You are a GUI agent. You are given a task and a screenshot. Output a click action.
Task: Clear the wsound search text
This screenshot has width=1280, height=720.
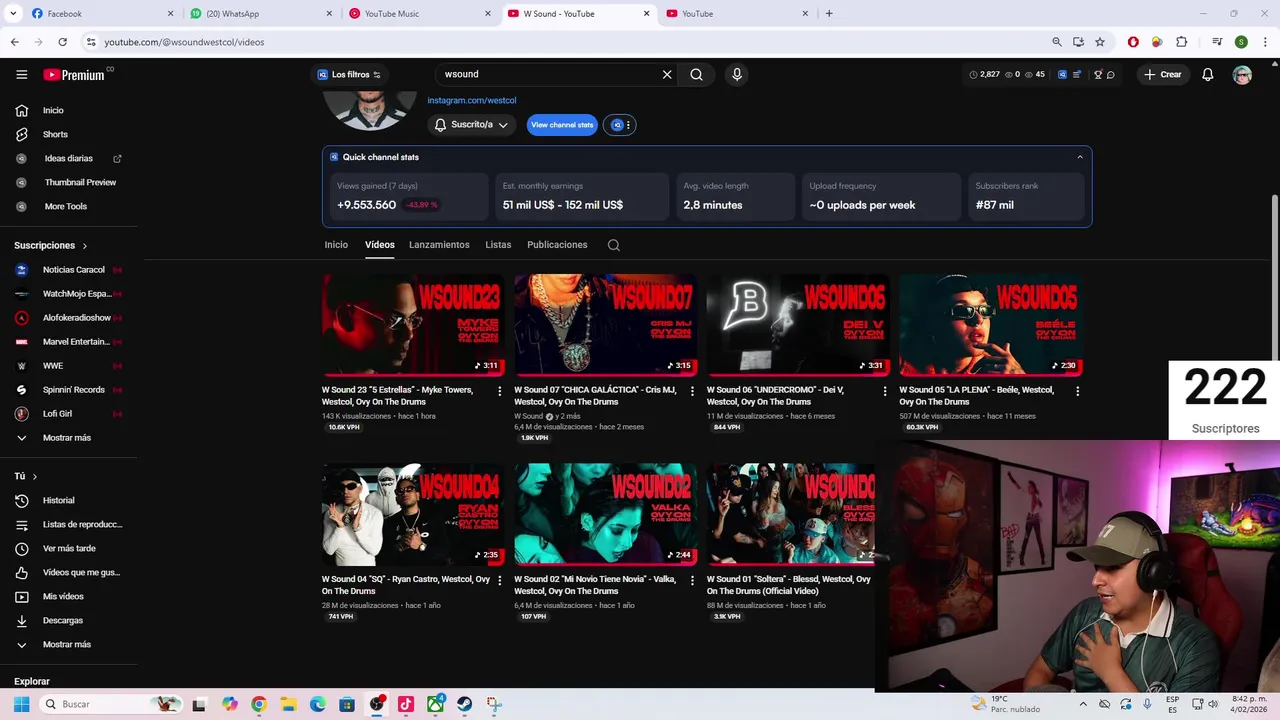pos(667,74)
